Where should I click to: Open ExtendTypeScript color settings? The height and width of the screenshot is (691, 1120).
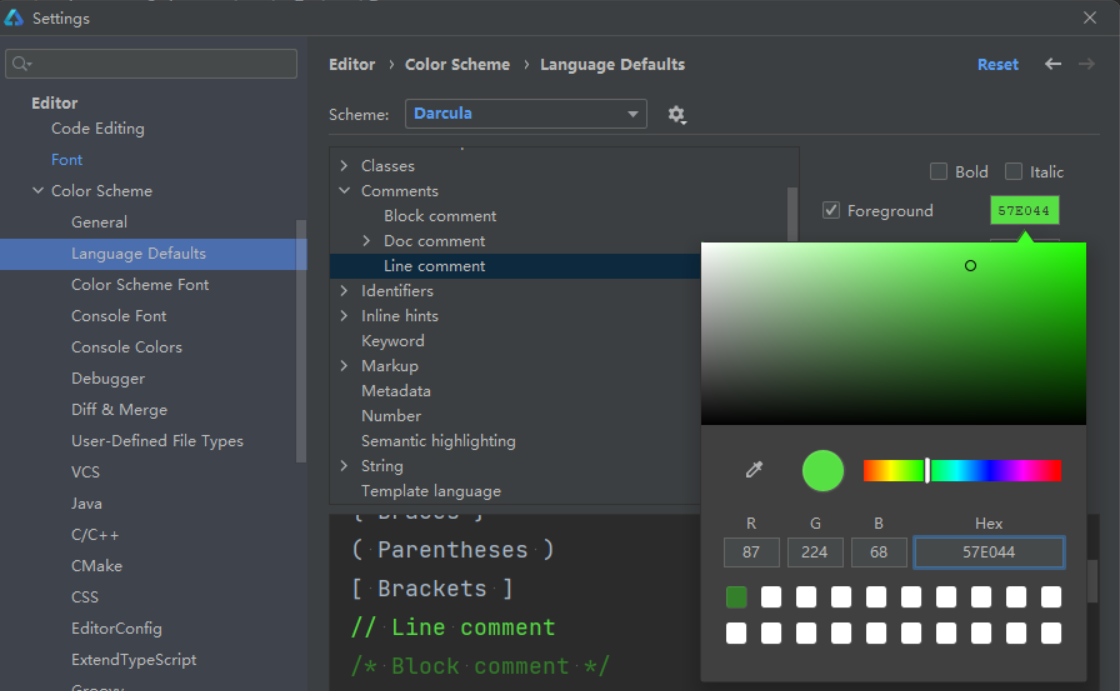point(134,660)
